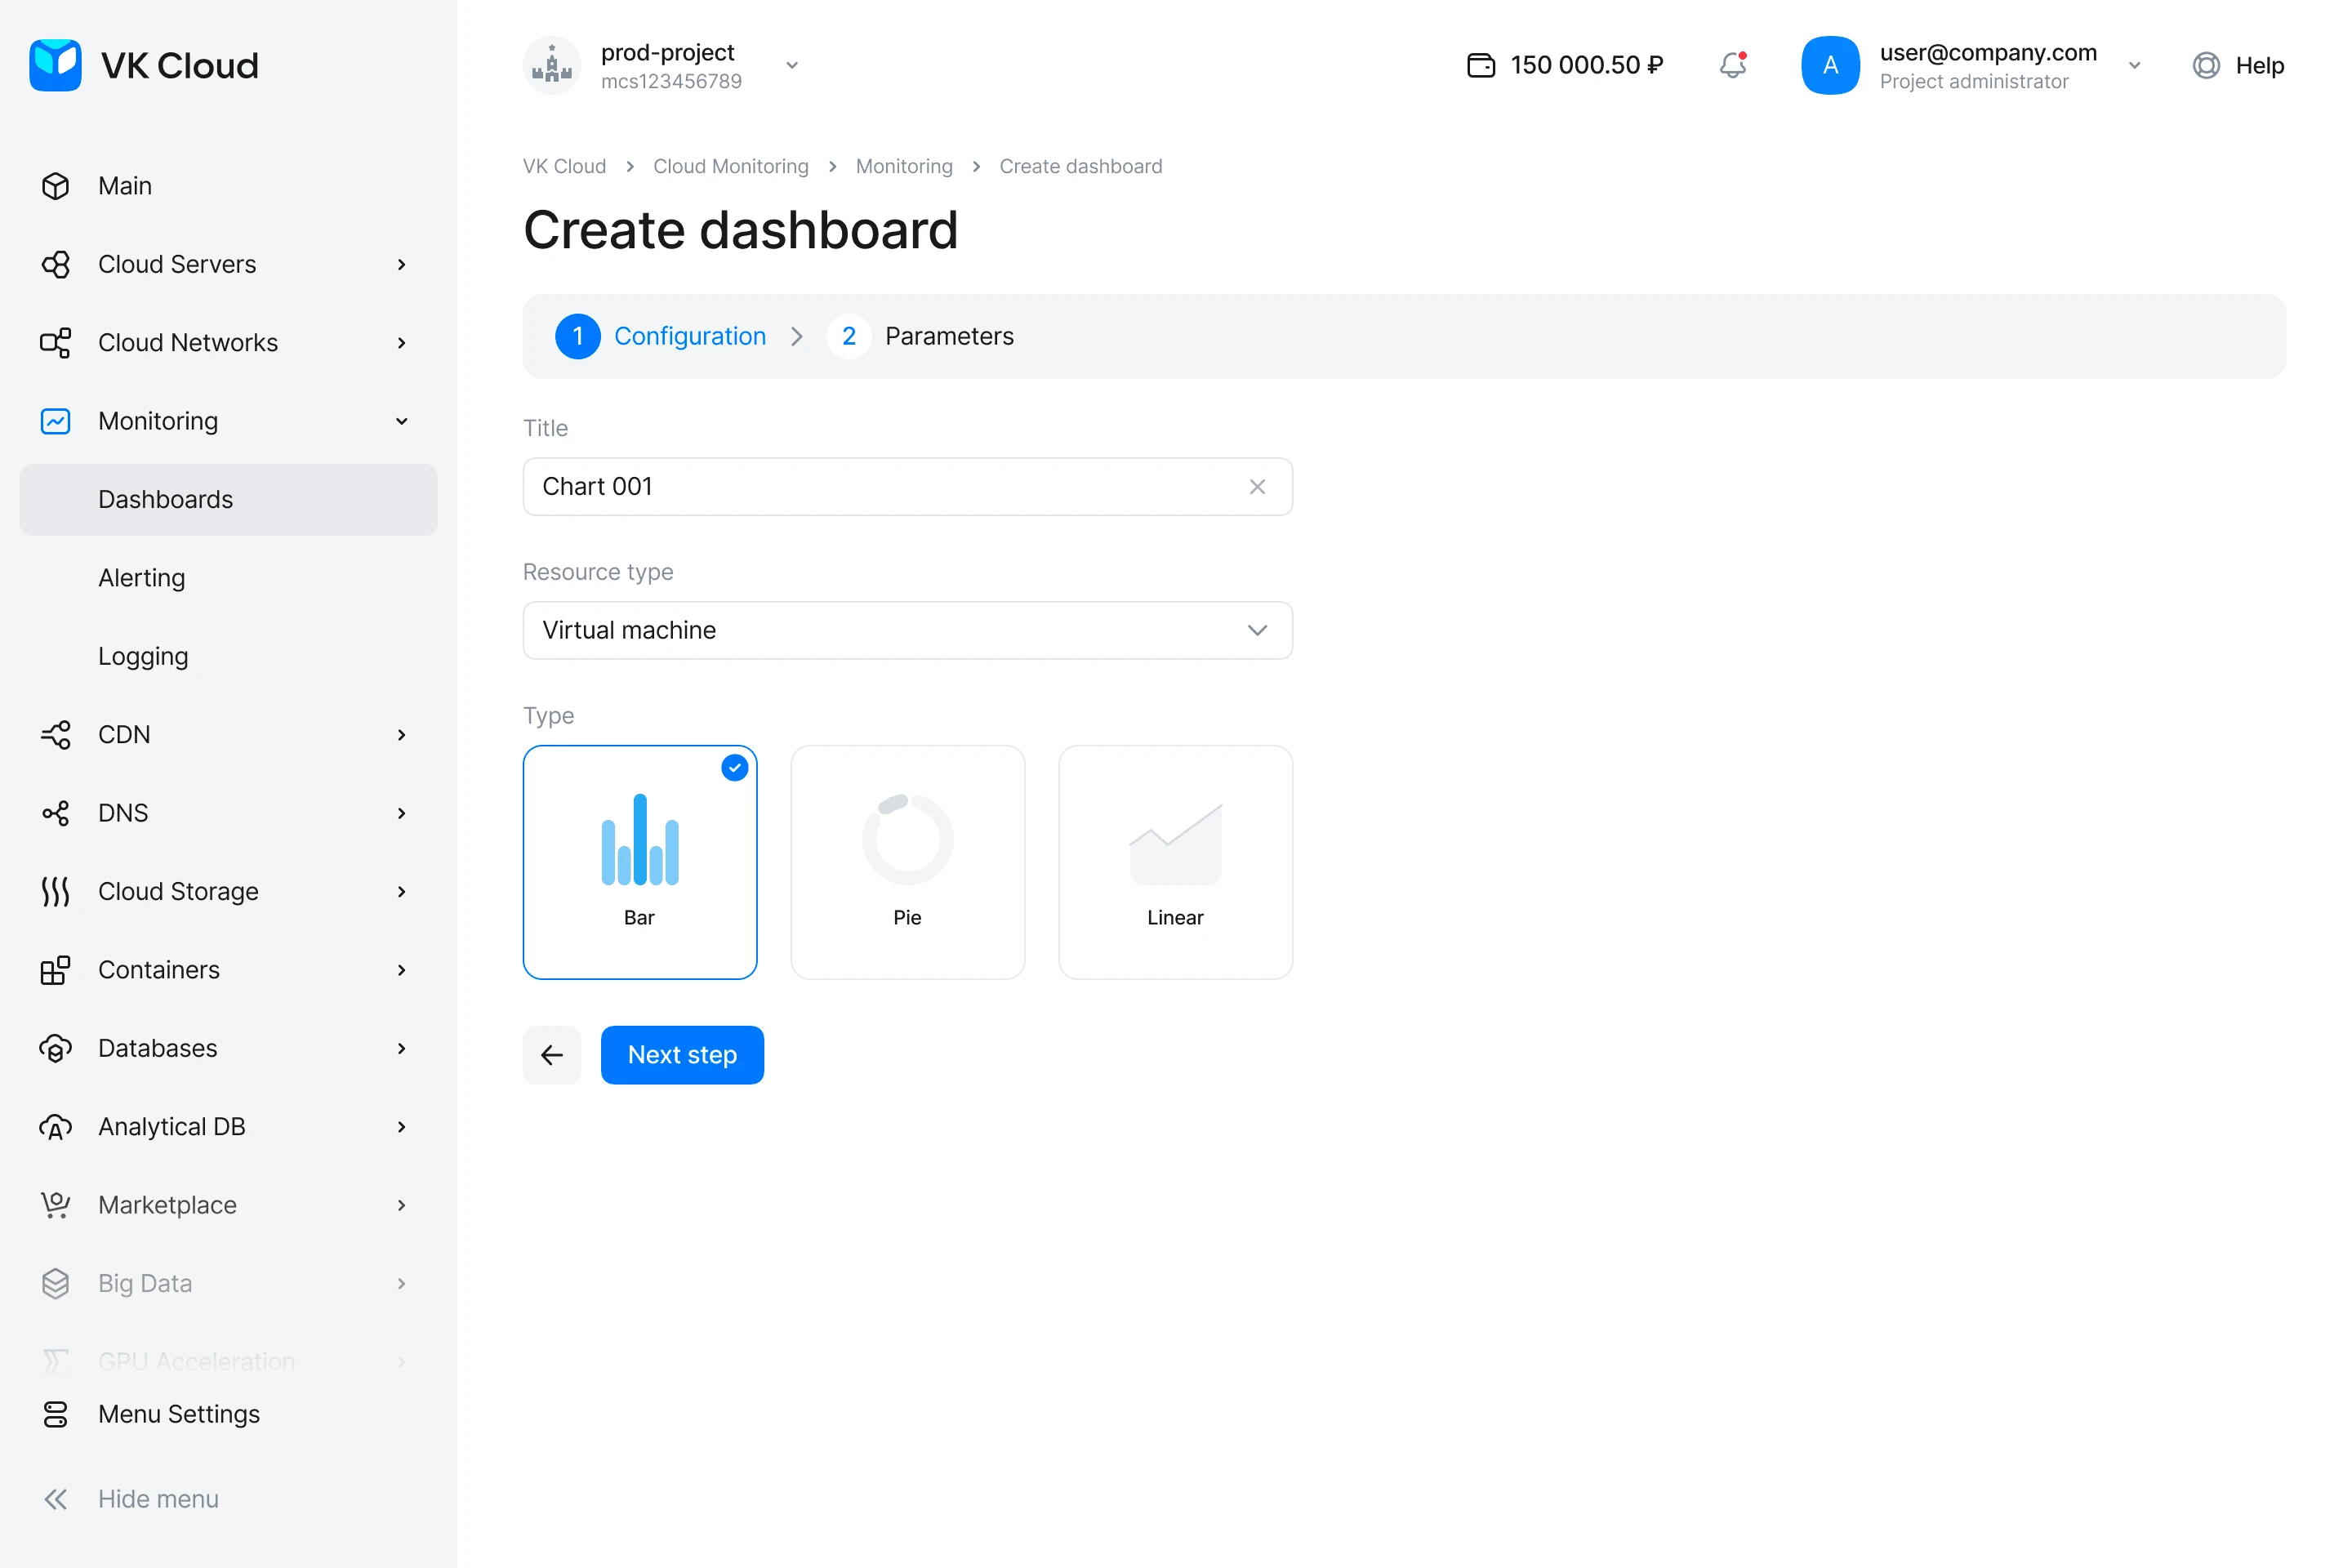The image size is (2352, 1568).
Task: Open the Alerting menu item
Action: click(141, 577)
